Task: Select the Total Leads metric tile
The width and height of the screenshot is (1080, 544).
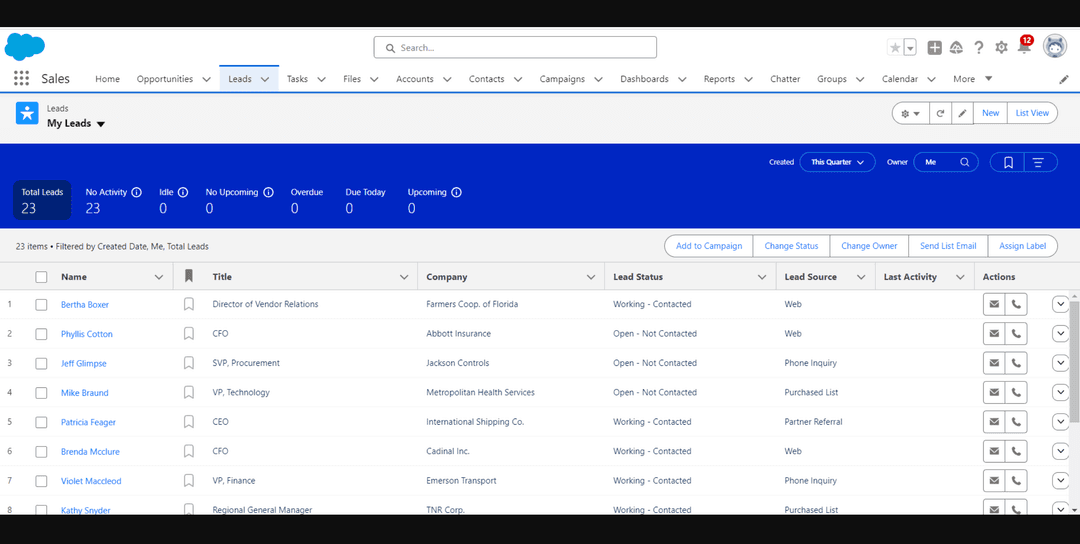Action: coord(42,200)
